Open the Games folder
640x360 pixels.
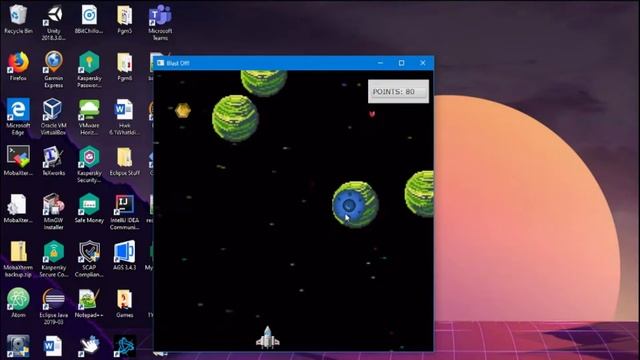tap(124, 302)
